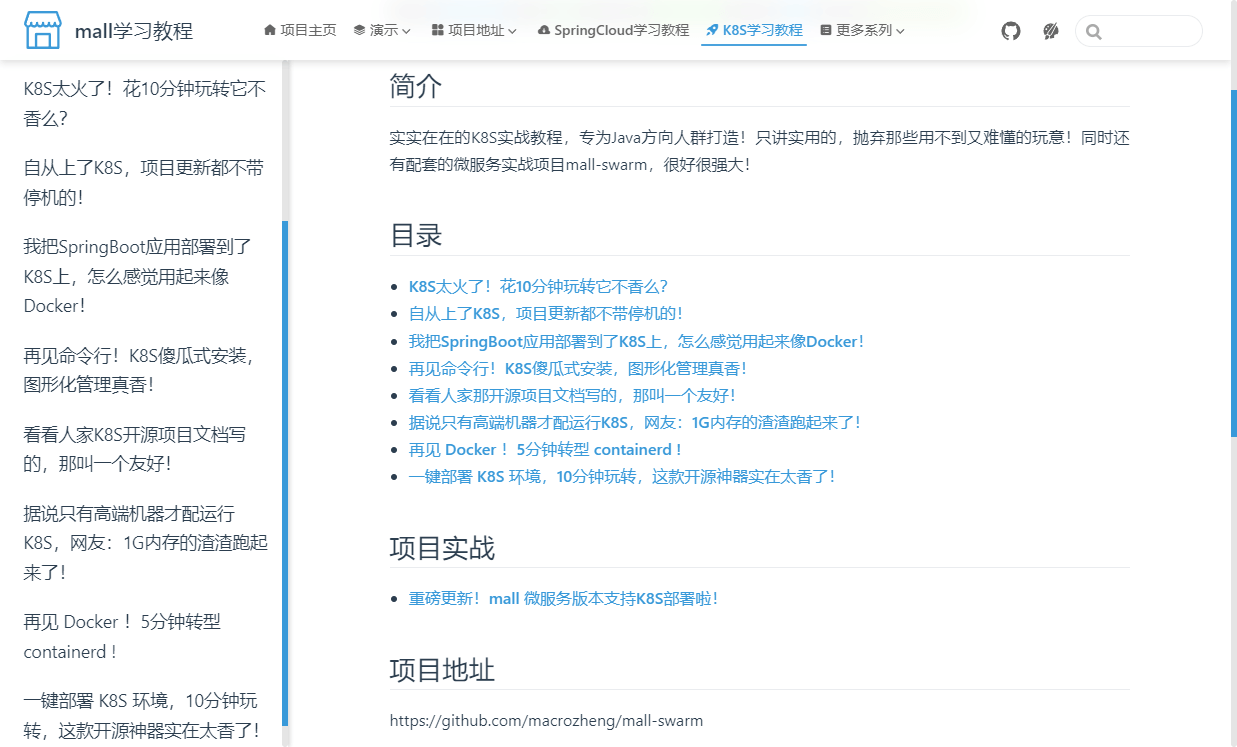This screenshot has width=1237, height=747.
Task: Open link 看看人家那开源项目文档写的 in 目录
Action: (x=573, y=395)
